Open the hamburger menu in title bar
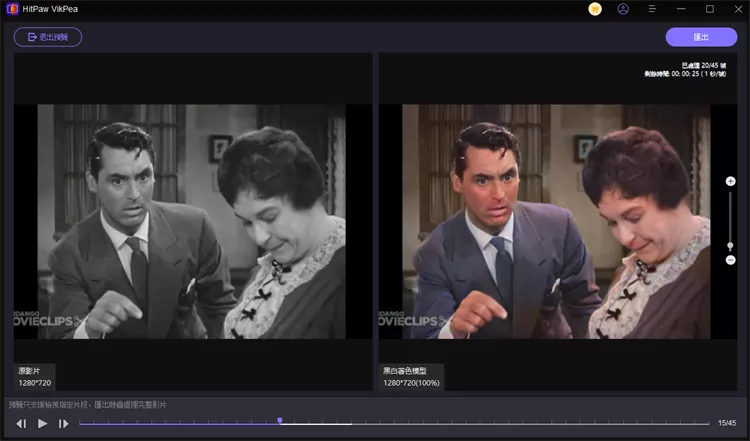 click(652, 9)
